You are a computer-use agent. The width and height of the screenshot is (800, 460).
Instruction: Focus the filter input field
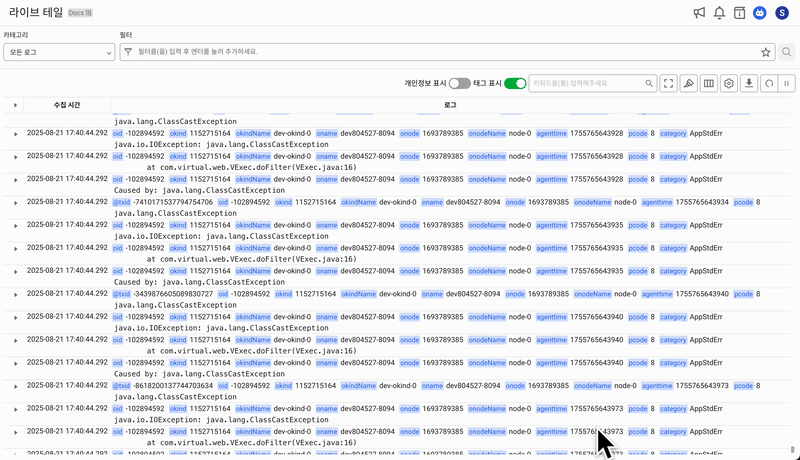click(x=446, y=52)
